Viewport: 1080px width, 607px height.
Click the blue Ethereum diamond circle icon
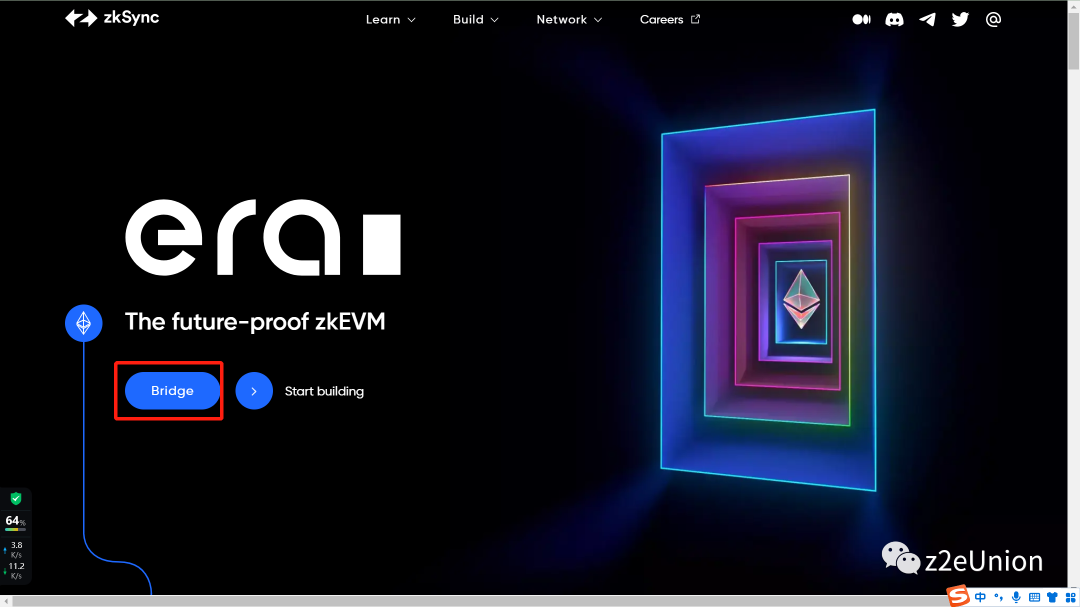click(83, 322)
